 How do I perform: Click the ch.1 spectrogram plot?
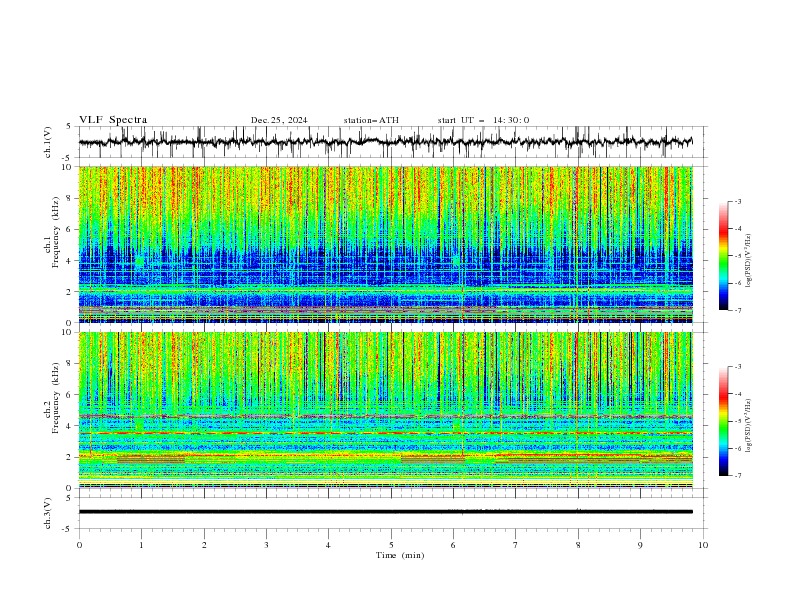(385, 244)
